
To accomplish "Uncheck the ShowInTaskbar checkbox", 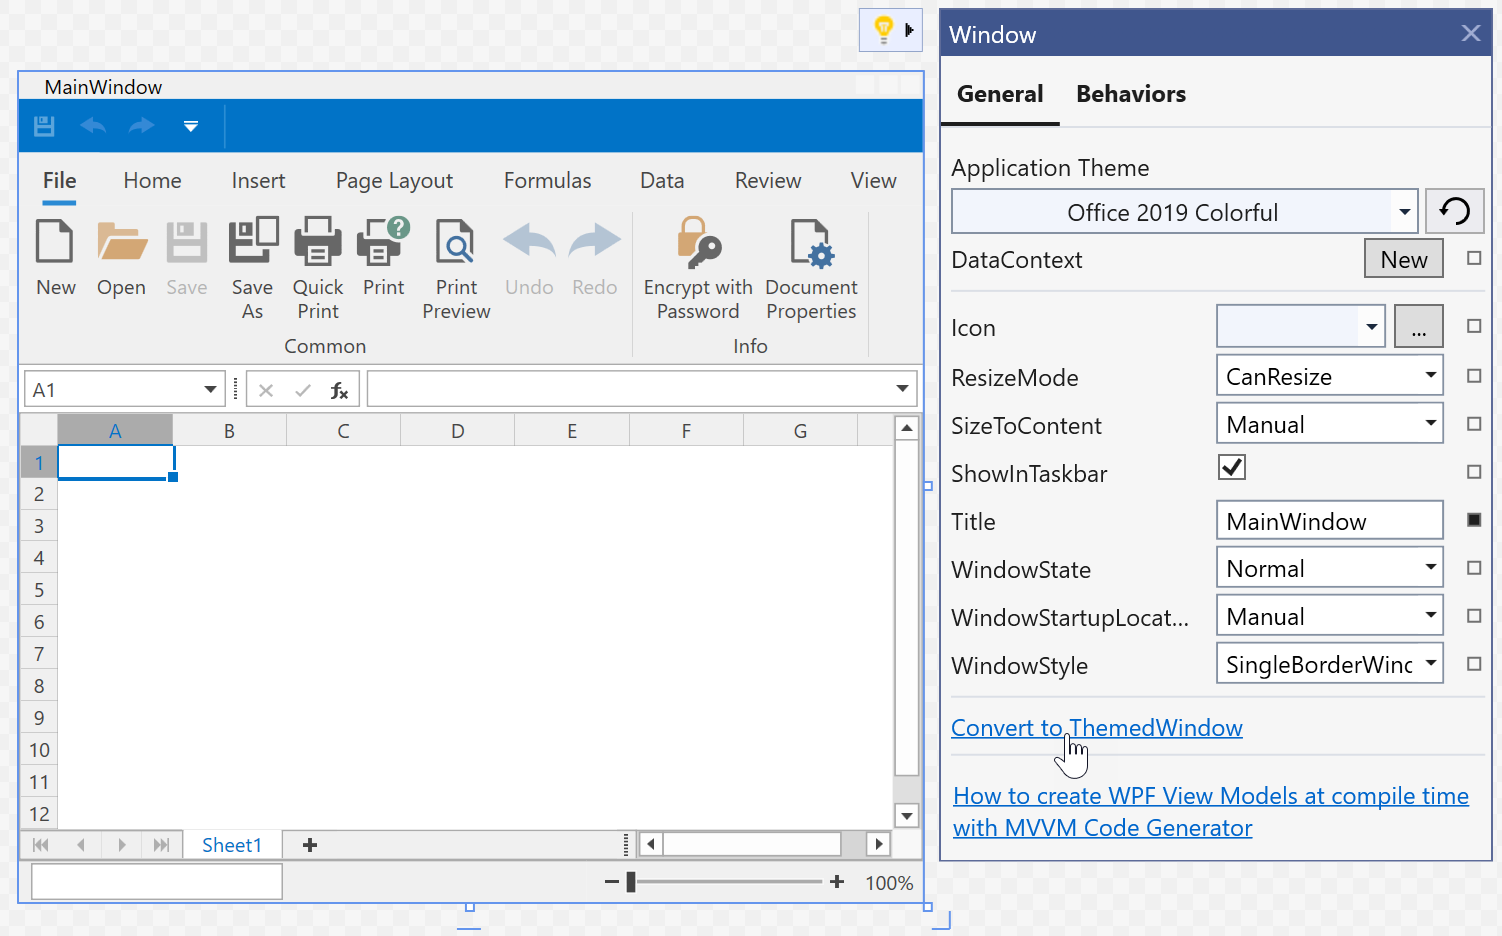I will pyautogui.click(x=1231, y=467).
